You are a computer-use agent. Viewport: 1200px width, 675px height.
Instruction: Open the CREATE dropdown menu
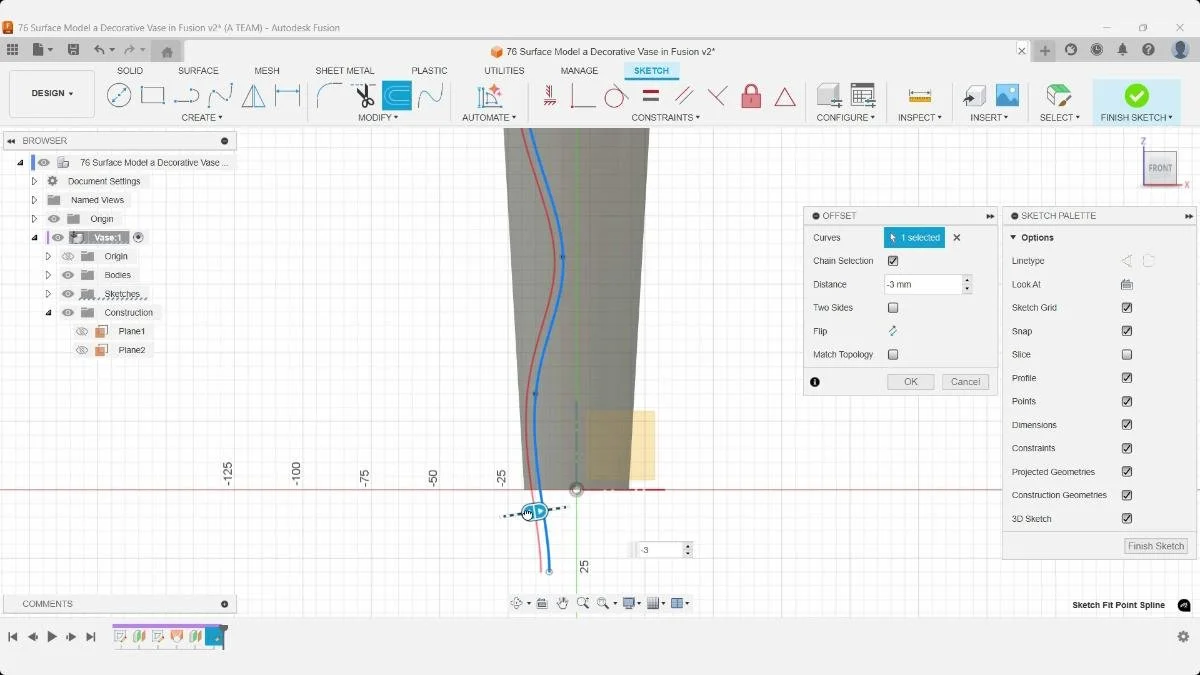click(202, 117)
